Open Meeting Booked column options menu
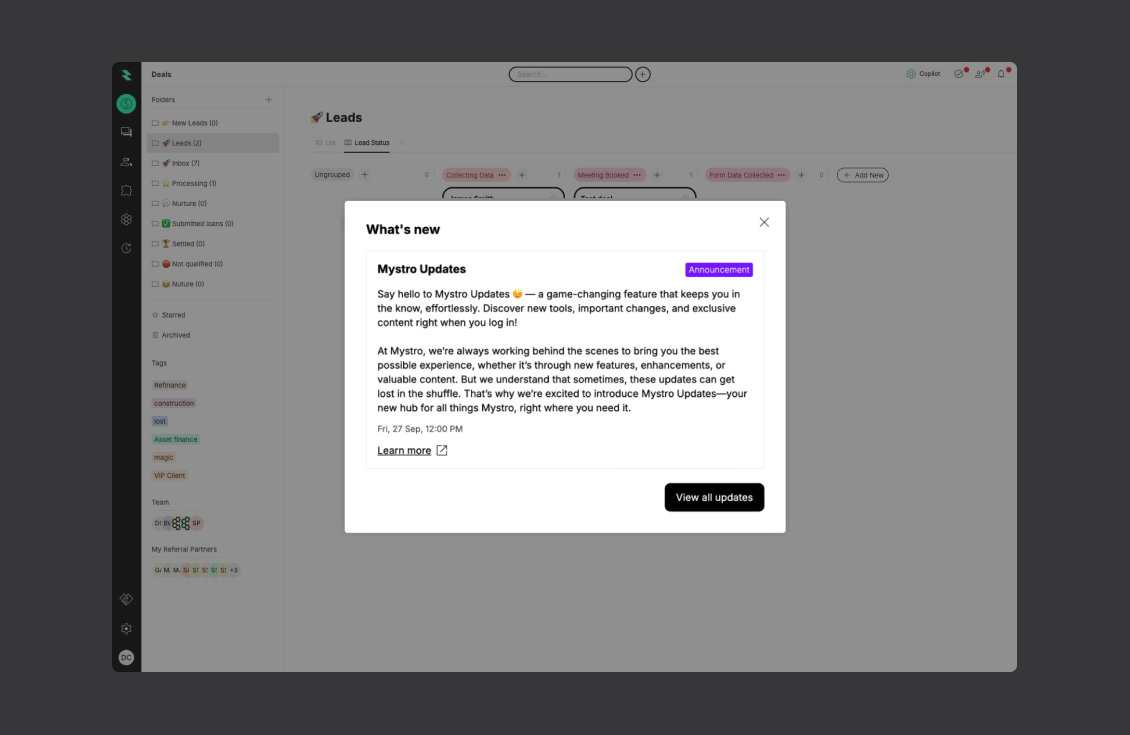 (x=637, y=175)
